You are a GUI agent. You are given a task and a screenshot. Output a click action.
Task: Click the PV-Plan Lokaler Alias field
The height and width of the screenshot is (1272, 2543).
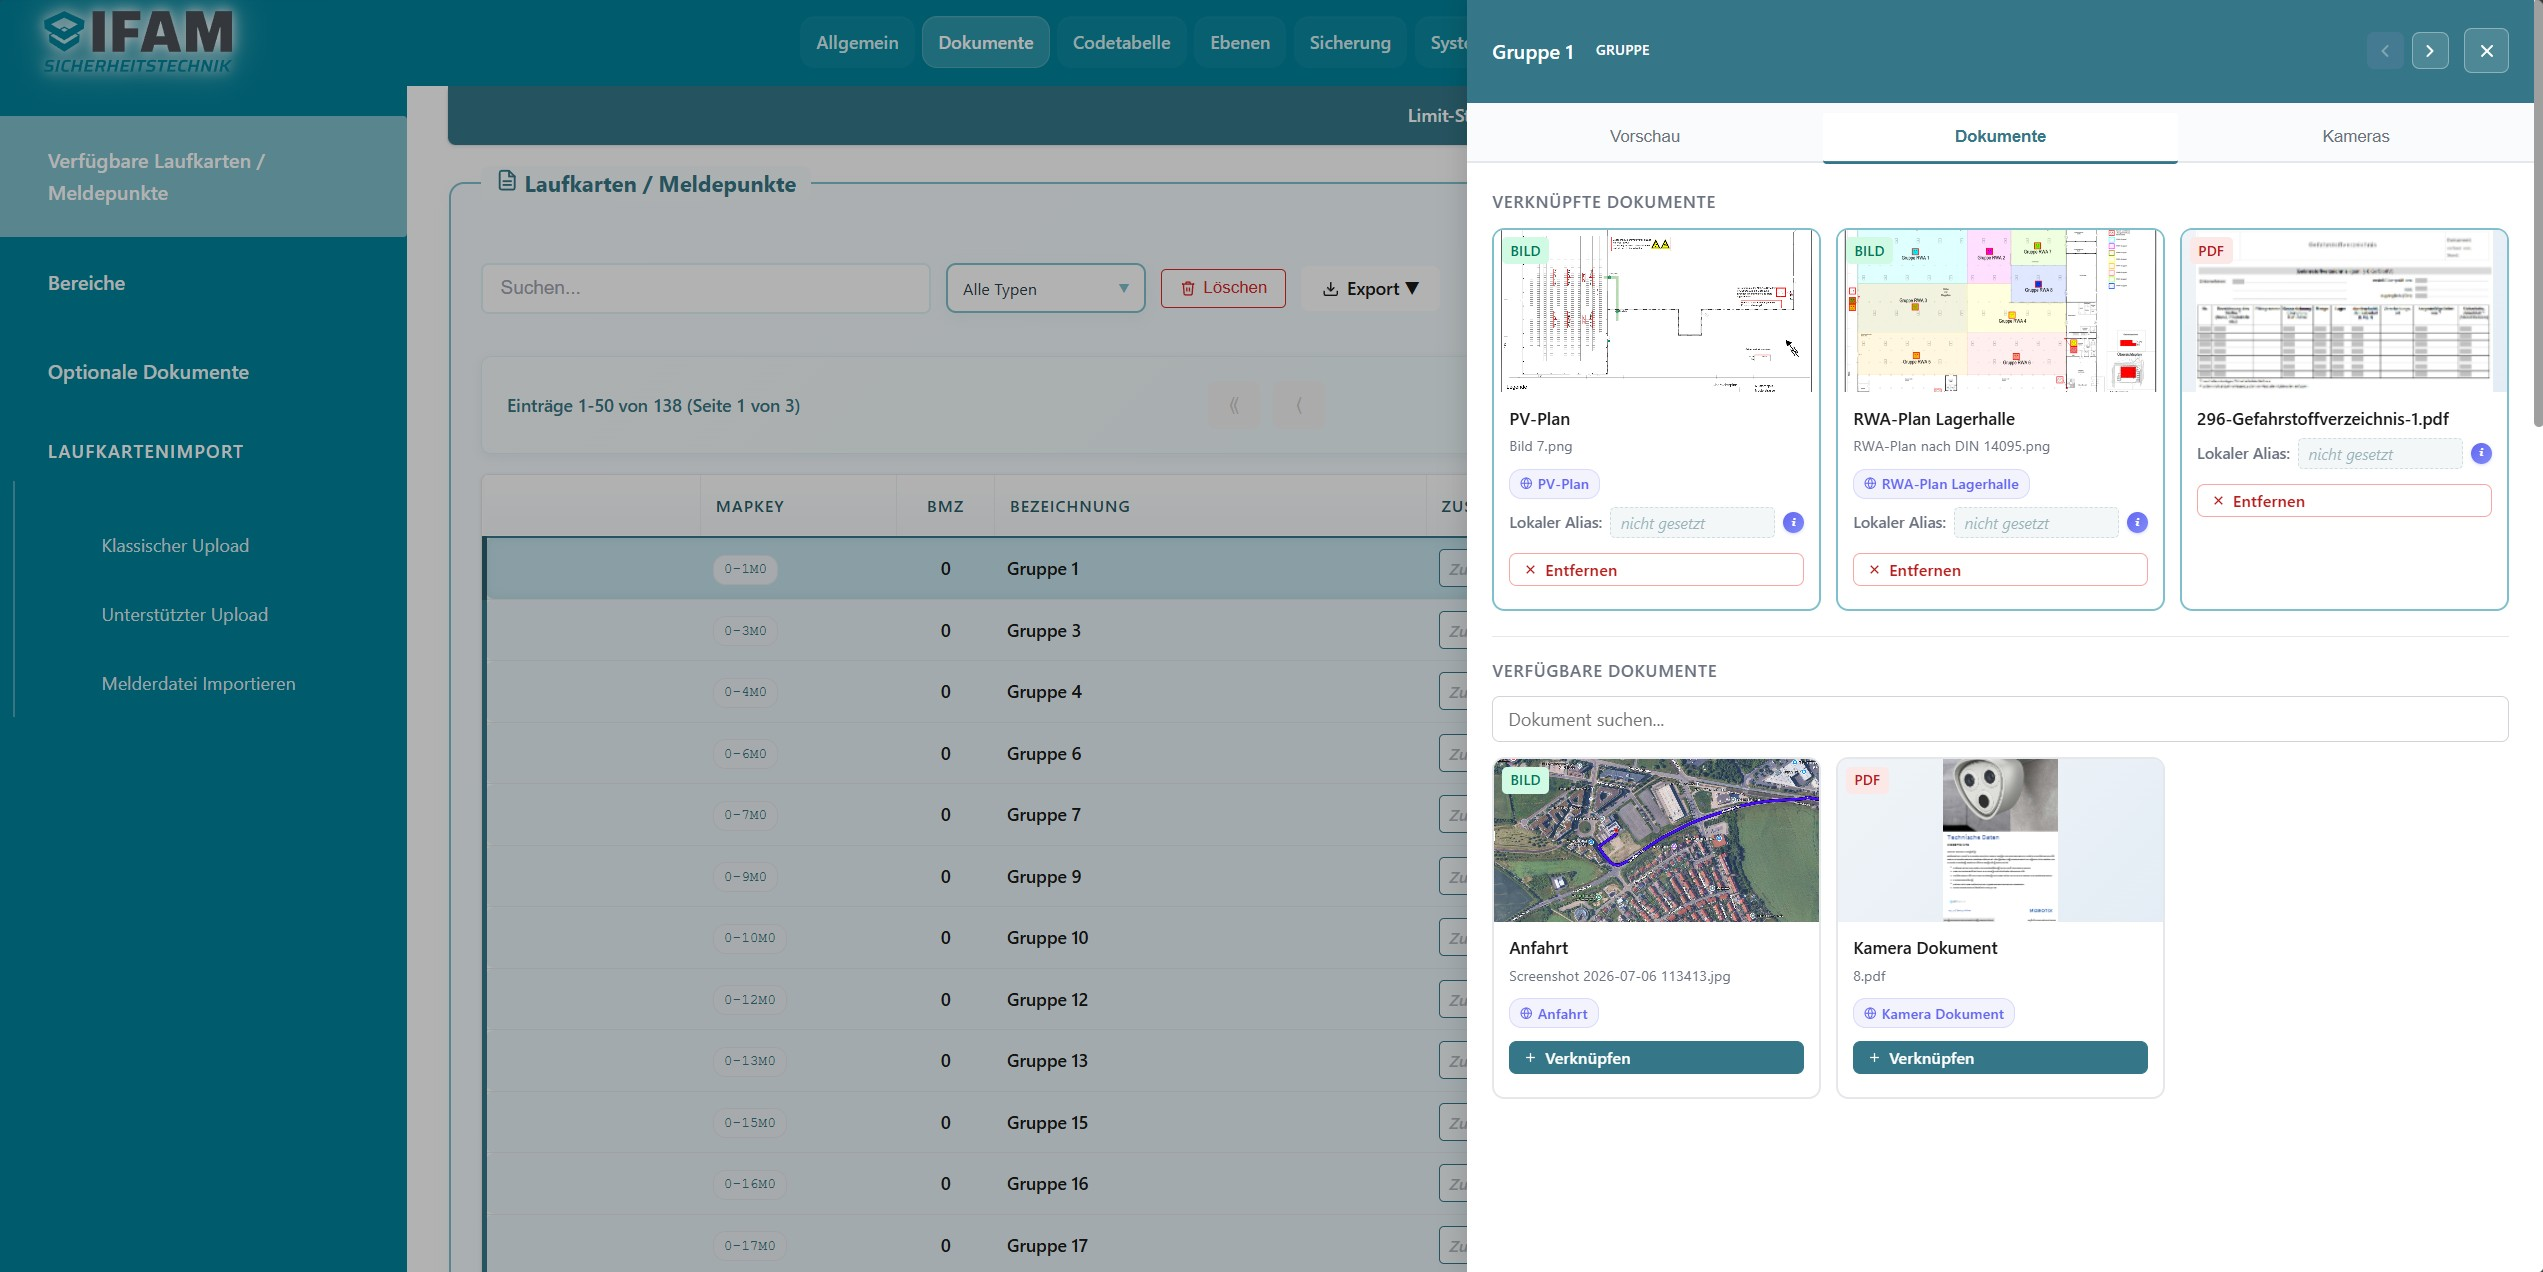pos(1692,523)
